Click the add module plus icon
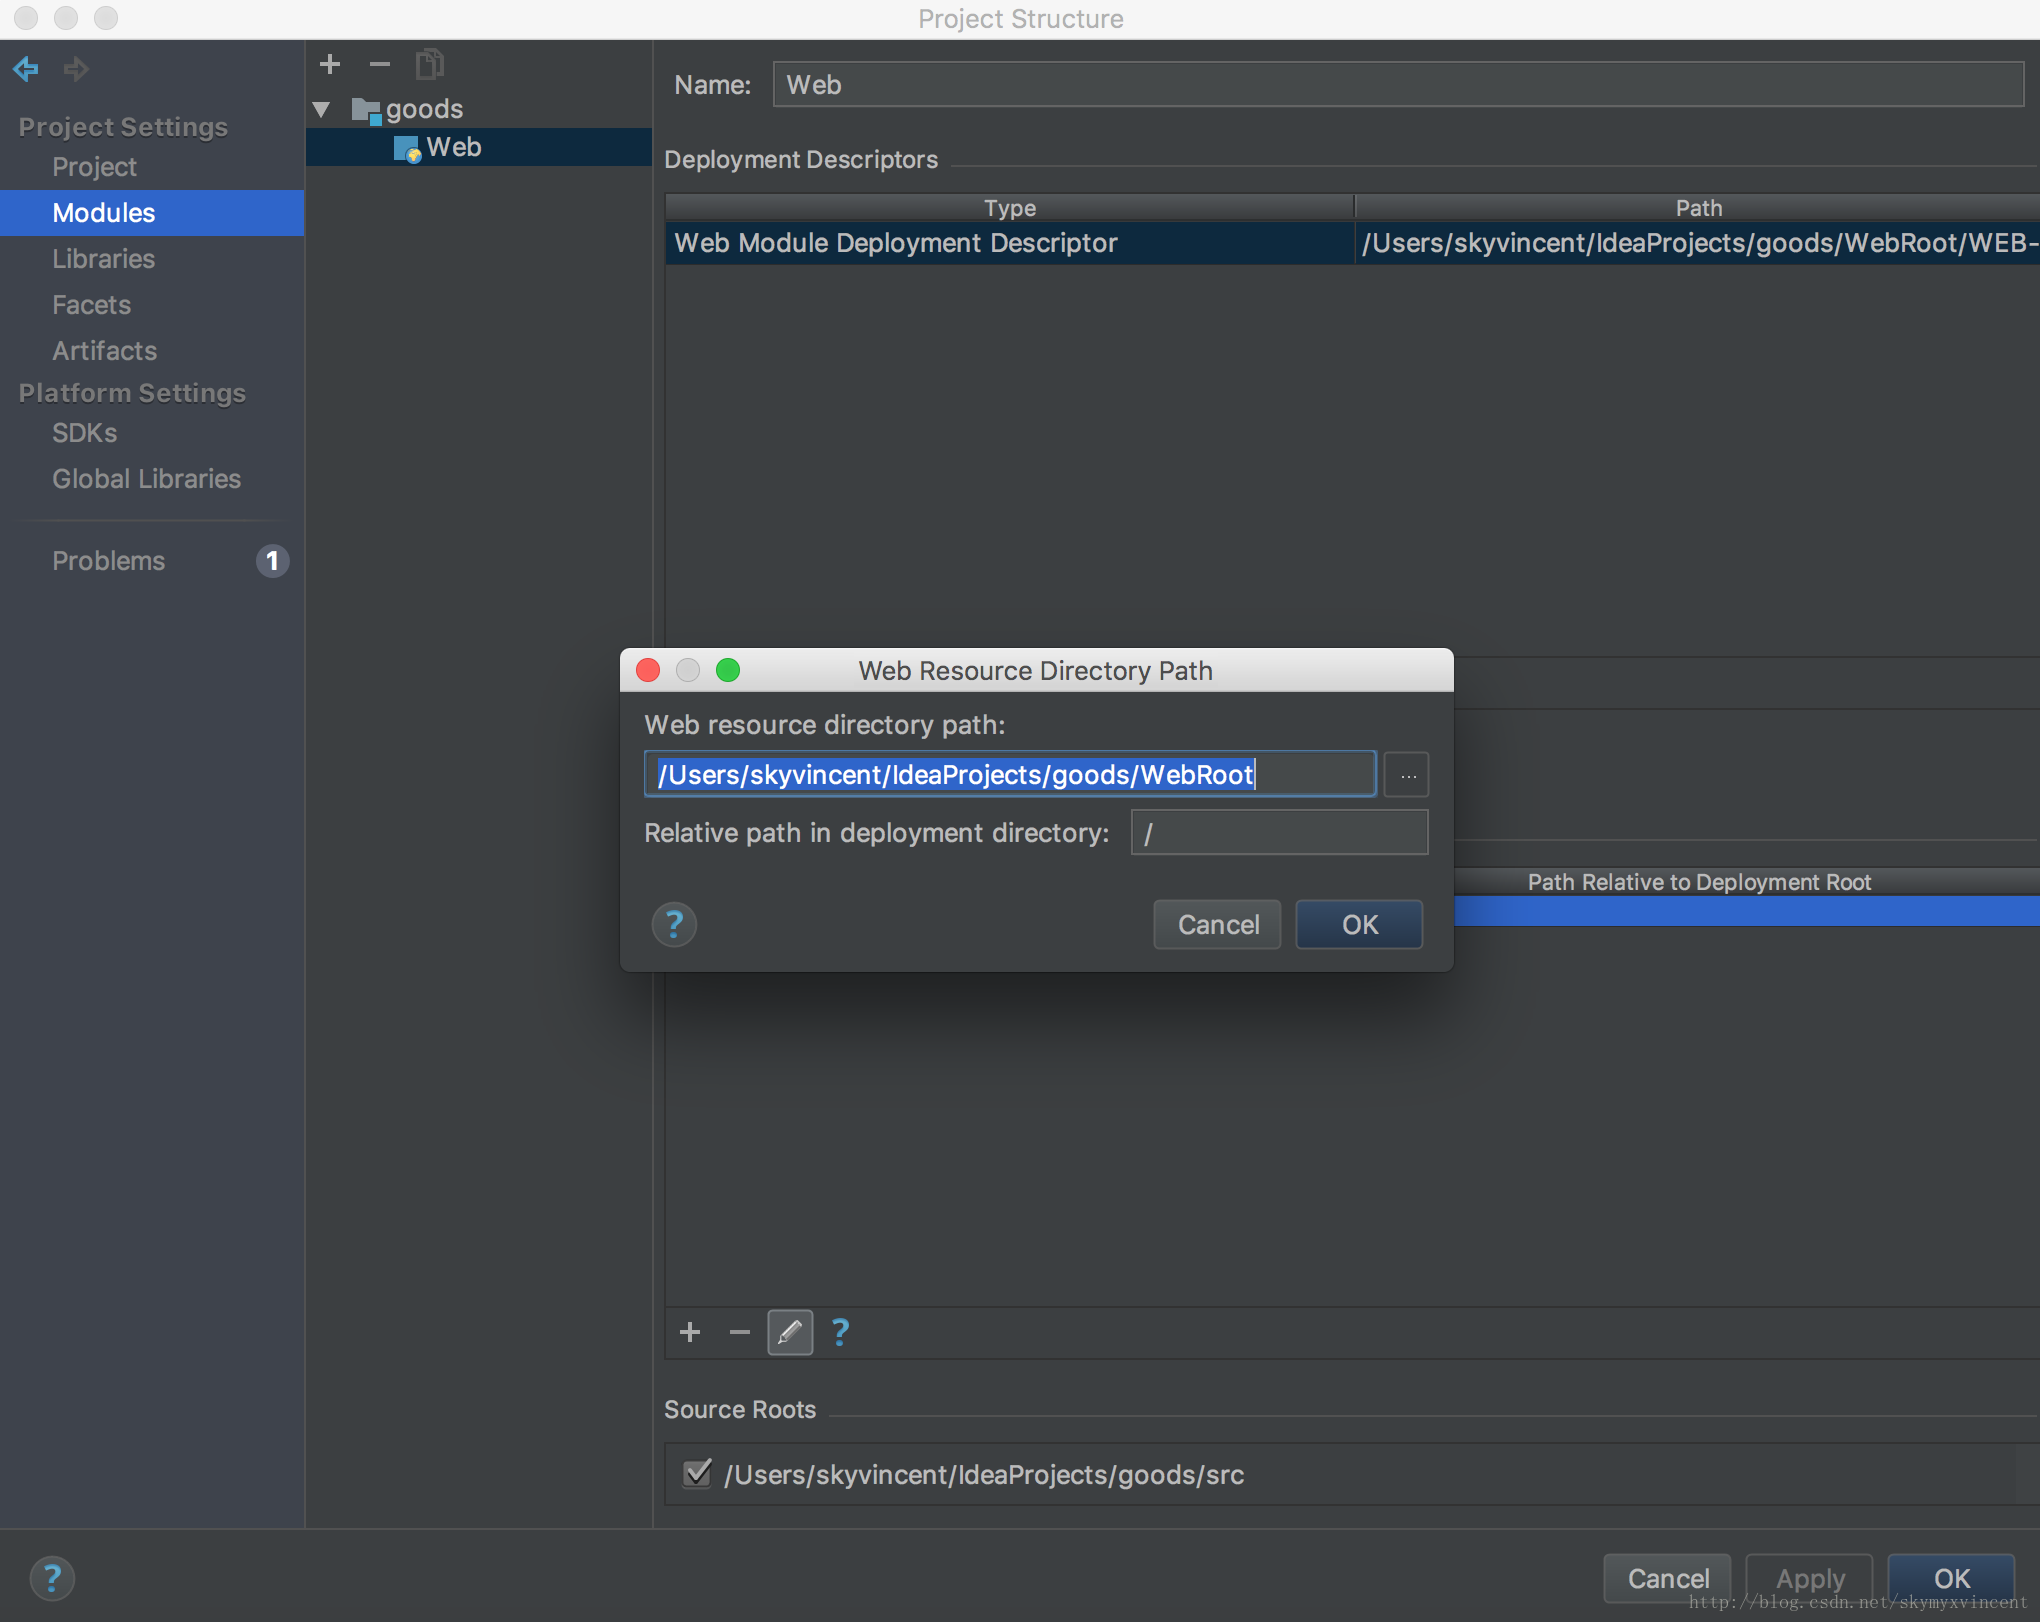 330,65
